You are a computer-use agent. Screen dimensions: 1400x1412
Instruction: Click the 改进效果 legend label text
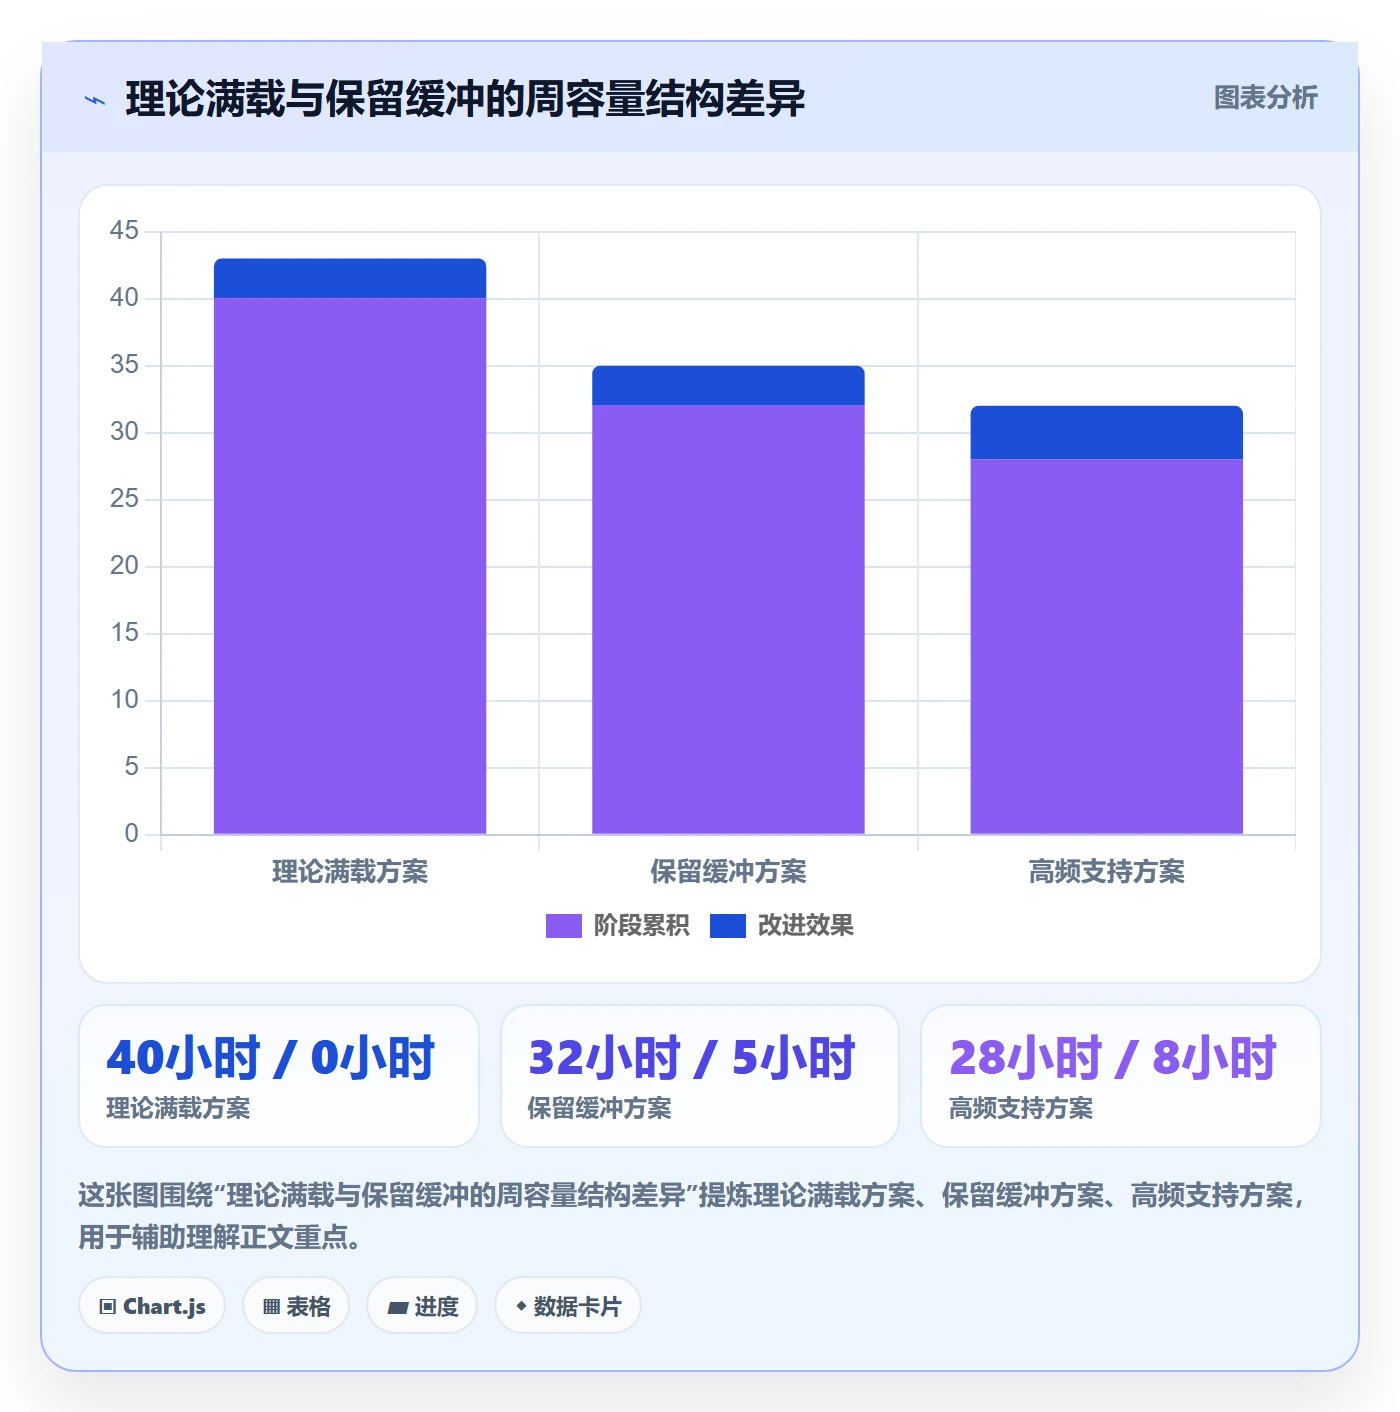pos(805,926)
